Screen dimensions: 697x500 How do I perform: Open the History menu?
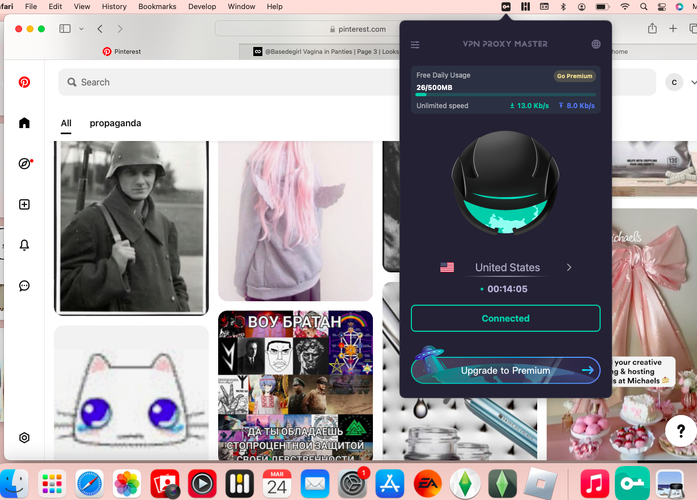pyautogui.click(x=114, y=7)
